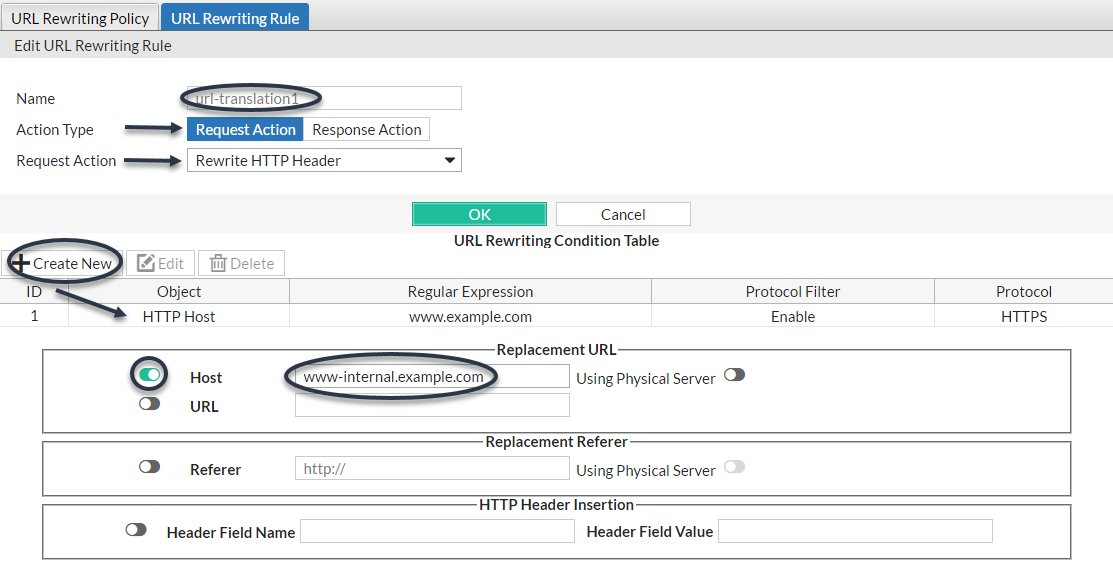Viewport: 1113px width, 561px height.
Task: Select the URL Rewriting Rule tab
Action: coord(235,18)
